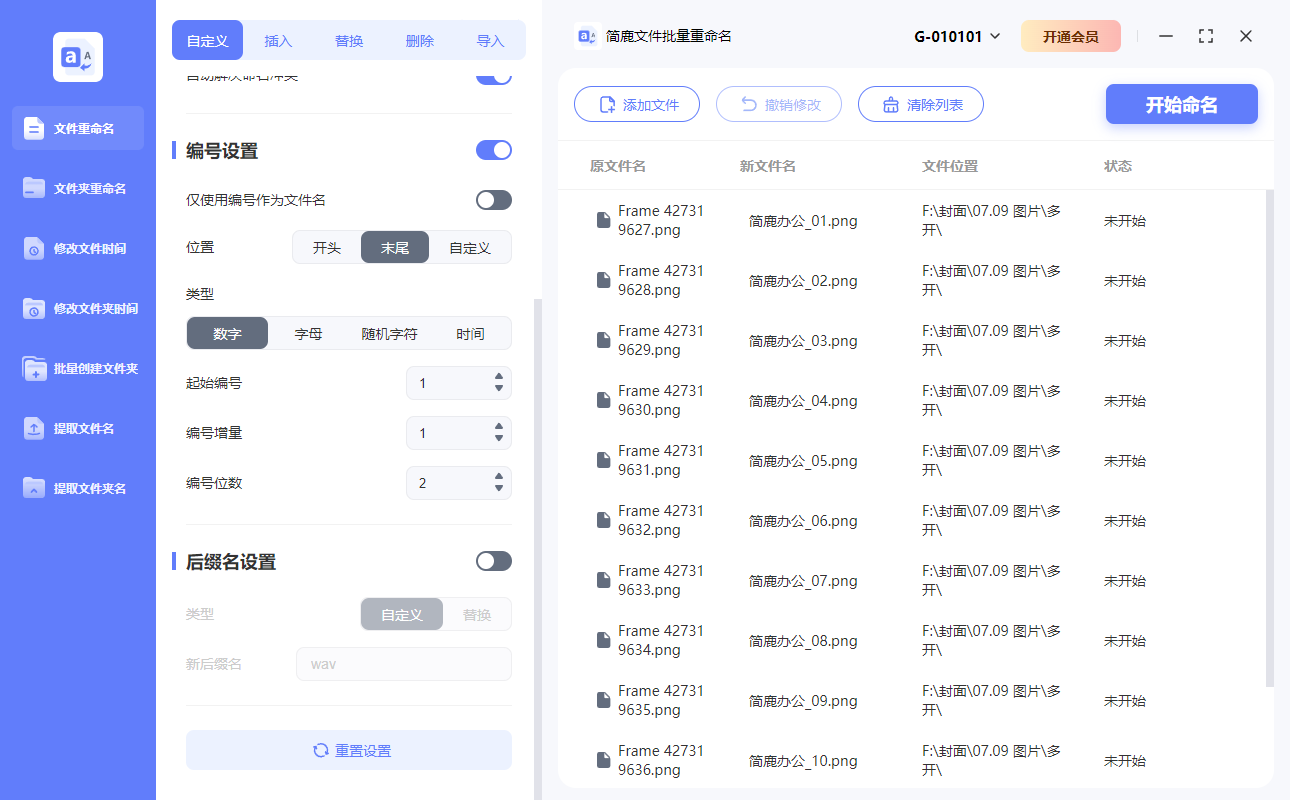This screenshot has width=1290, height=800.
Task: Switch to the 替换 tab
Action: pyautogui.click(x=348, y=40)
